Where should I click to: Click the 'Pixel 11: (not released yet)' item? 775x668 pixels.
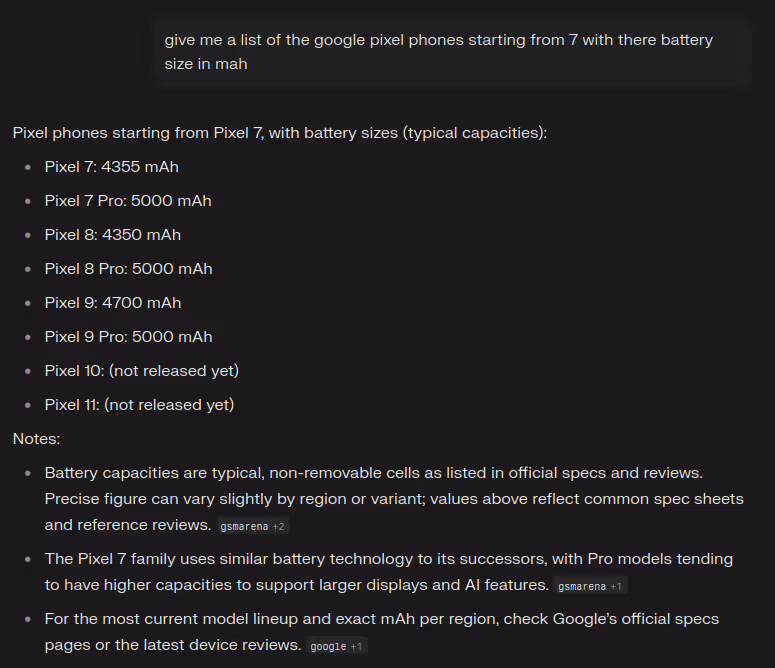click(x=139, y=405)
